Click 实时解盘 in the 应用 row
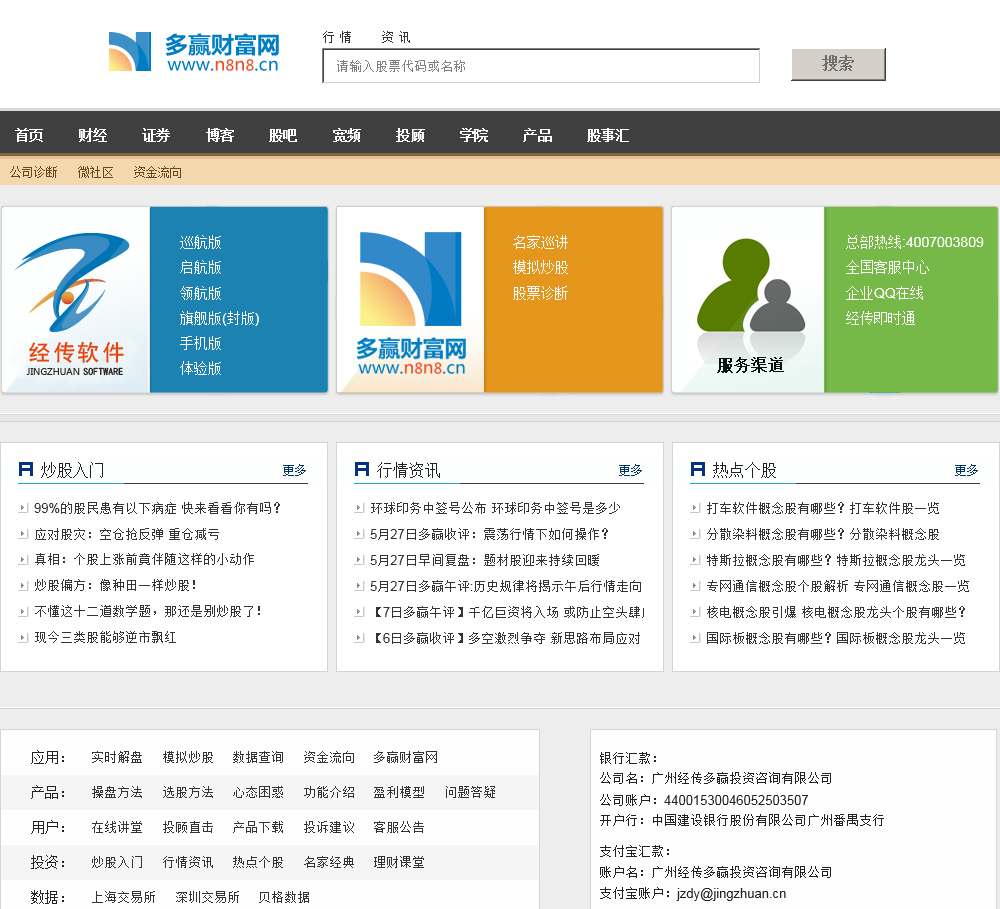 (117, 757)
